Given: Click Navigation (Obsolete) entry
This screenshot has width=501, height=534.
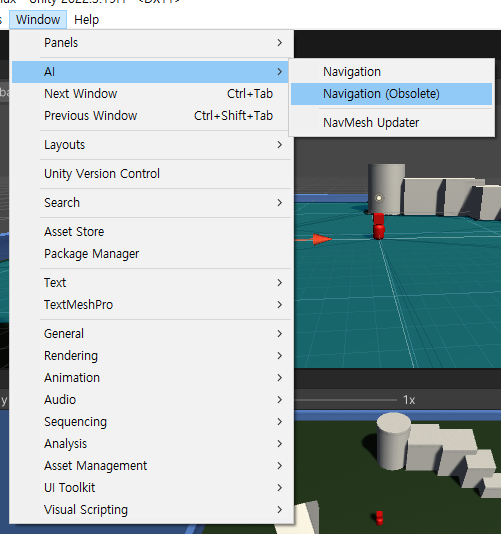Looking at the screenshot, I should click(391, 94).
